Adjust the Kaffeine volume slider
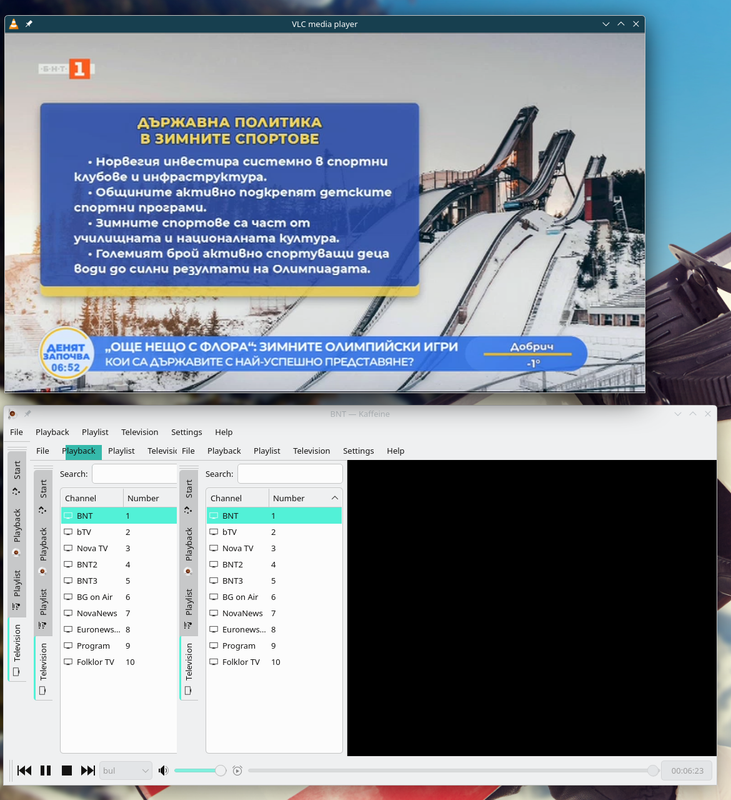 (200, 770)
